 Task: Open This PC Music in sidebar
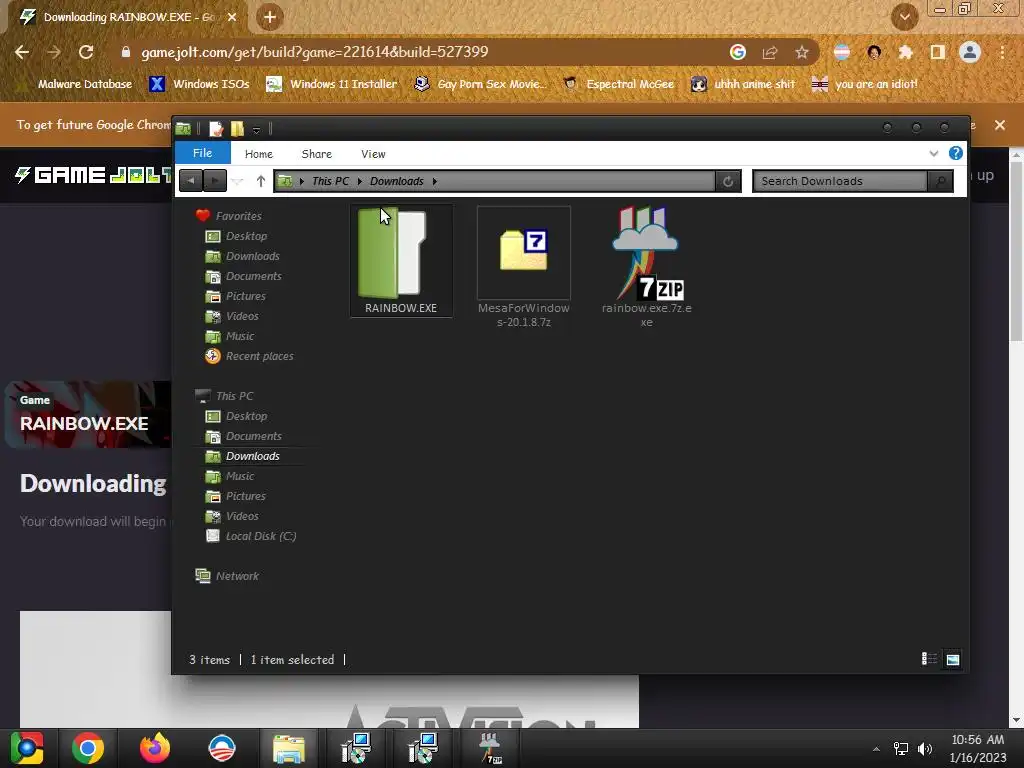pyautogui.click(x=230, y=476)
